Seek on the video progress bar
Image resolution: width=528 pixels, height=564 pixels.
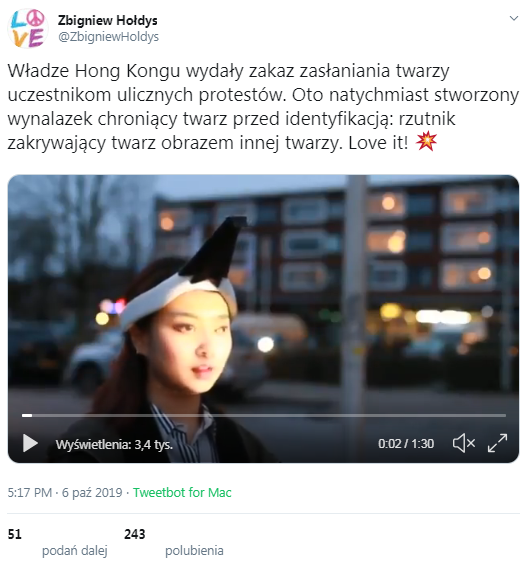264,415
